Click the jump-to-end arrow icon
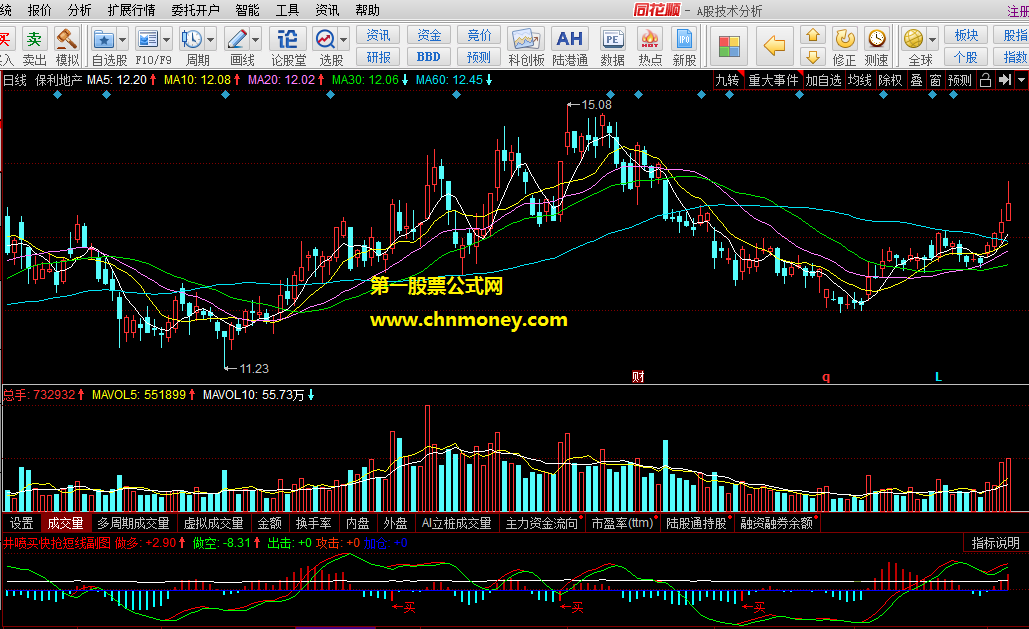Screen dimensions: 1029x629 point(1005,80)
